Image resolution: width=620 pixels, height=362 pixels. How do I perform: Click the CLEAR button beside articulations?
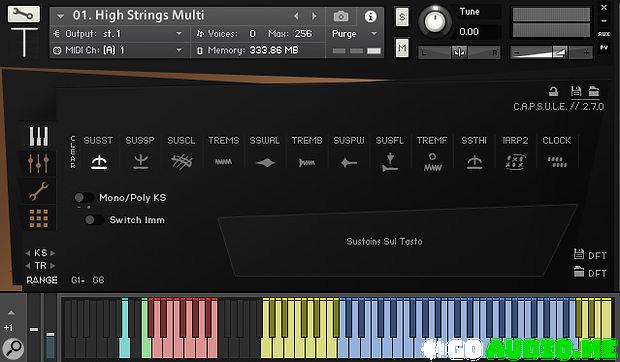click(72, 152)
